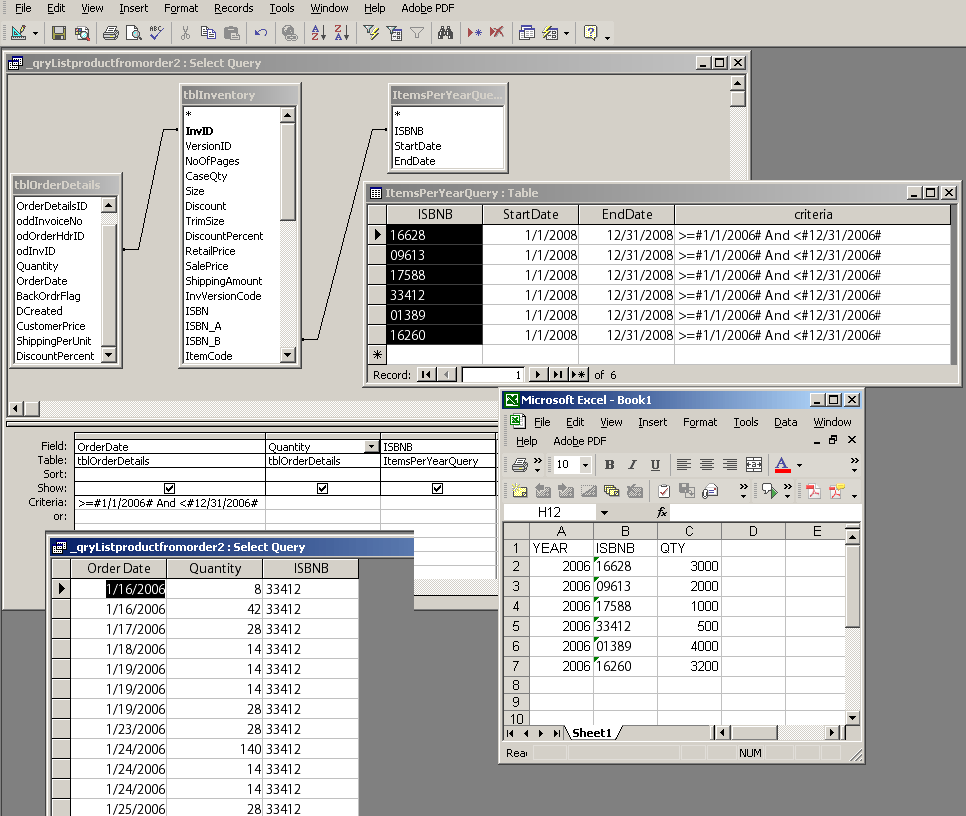Open the Access Format menu

tap(181, 8)
